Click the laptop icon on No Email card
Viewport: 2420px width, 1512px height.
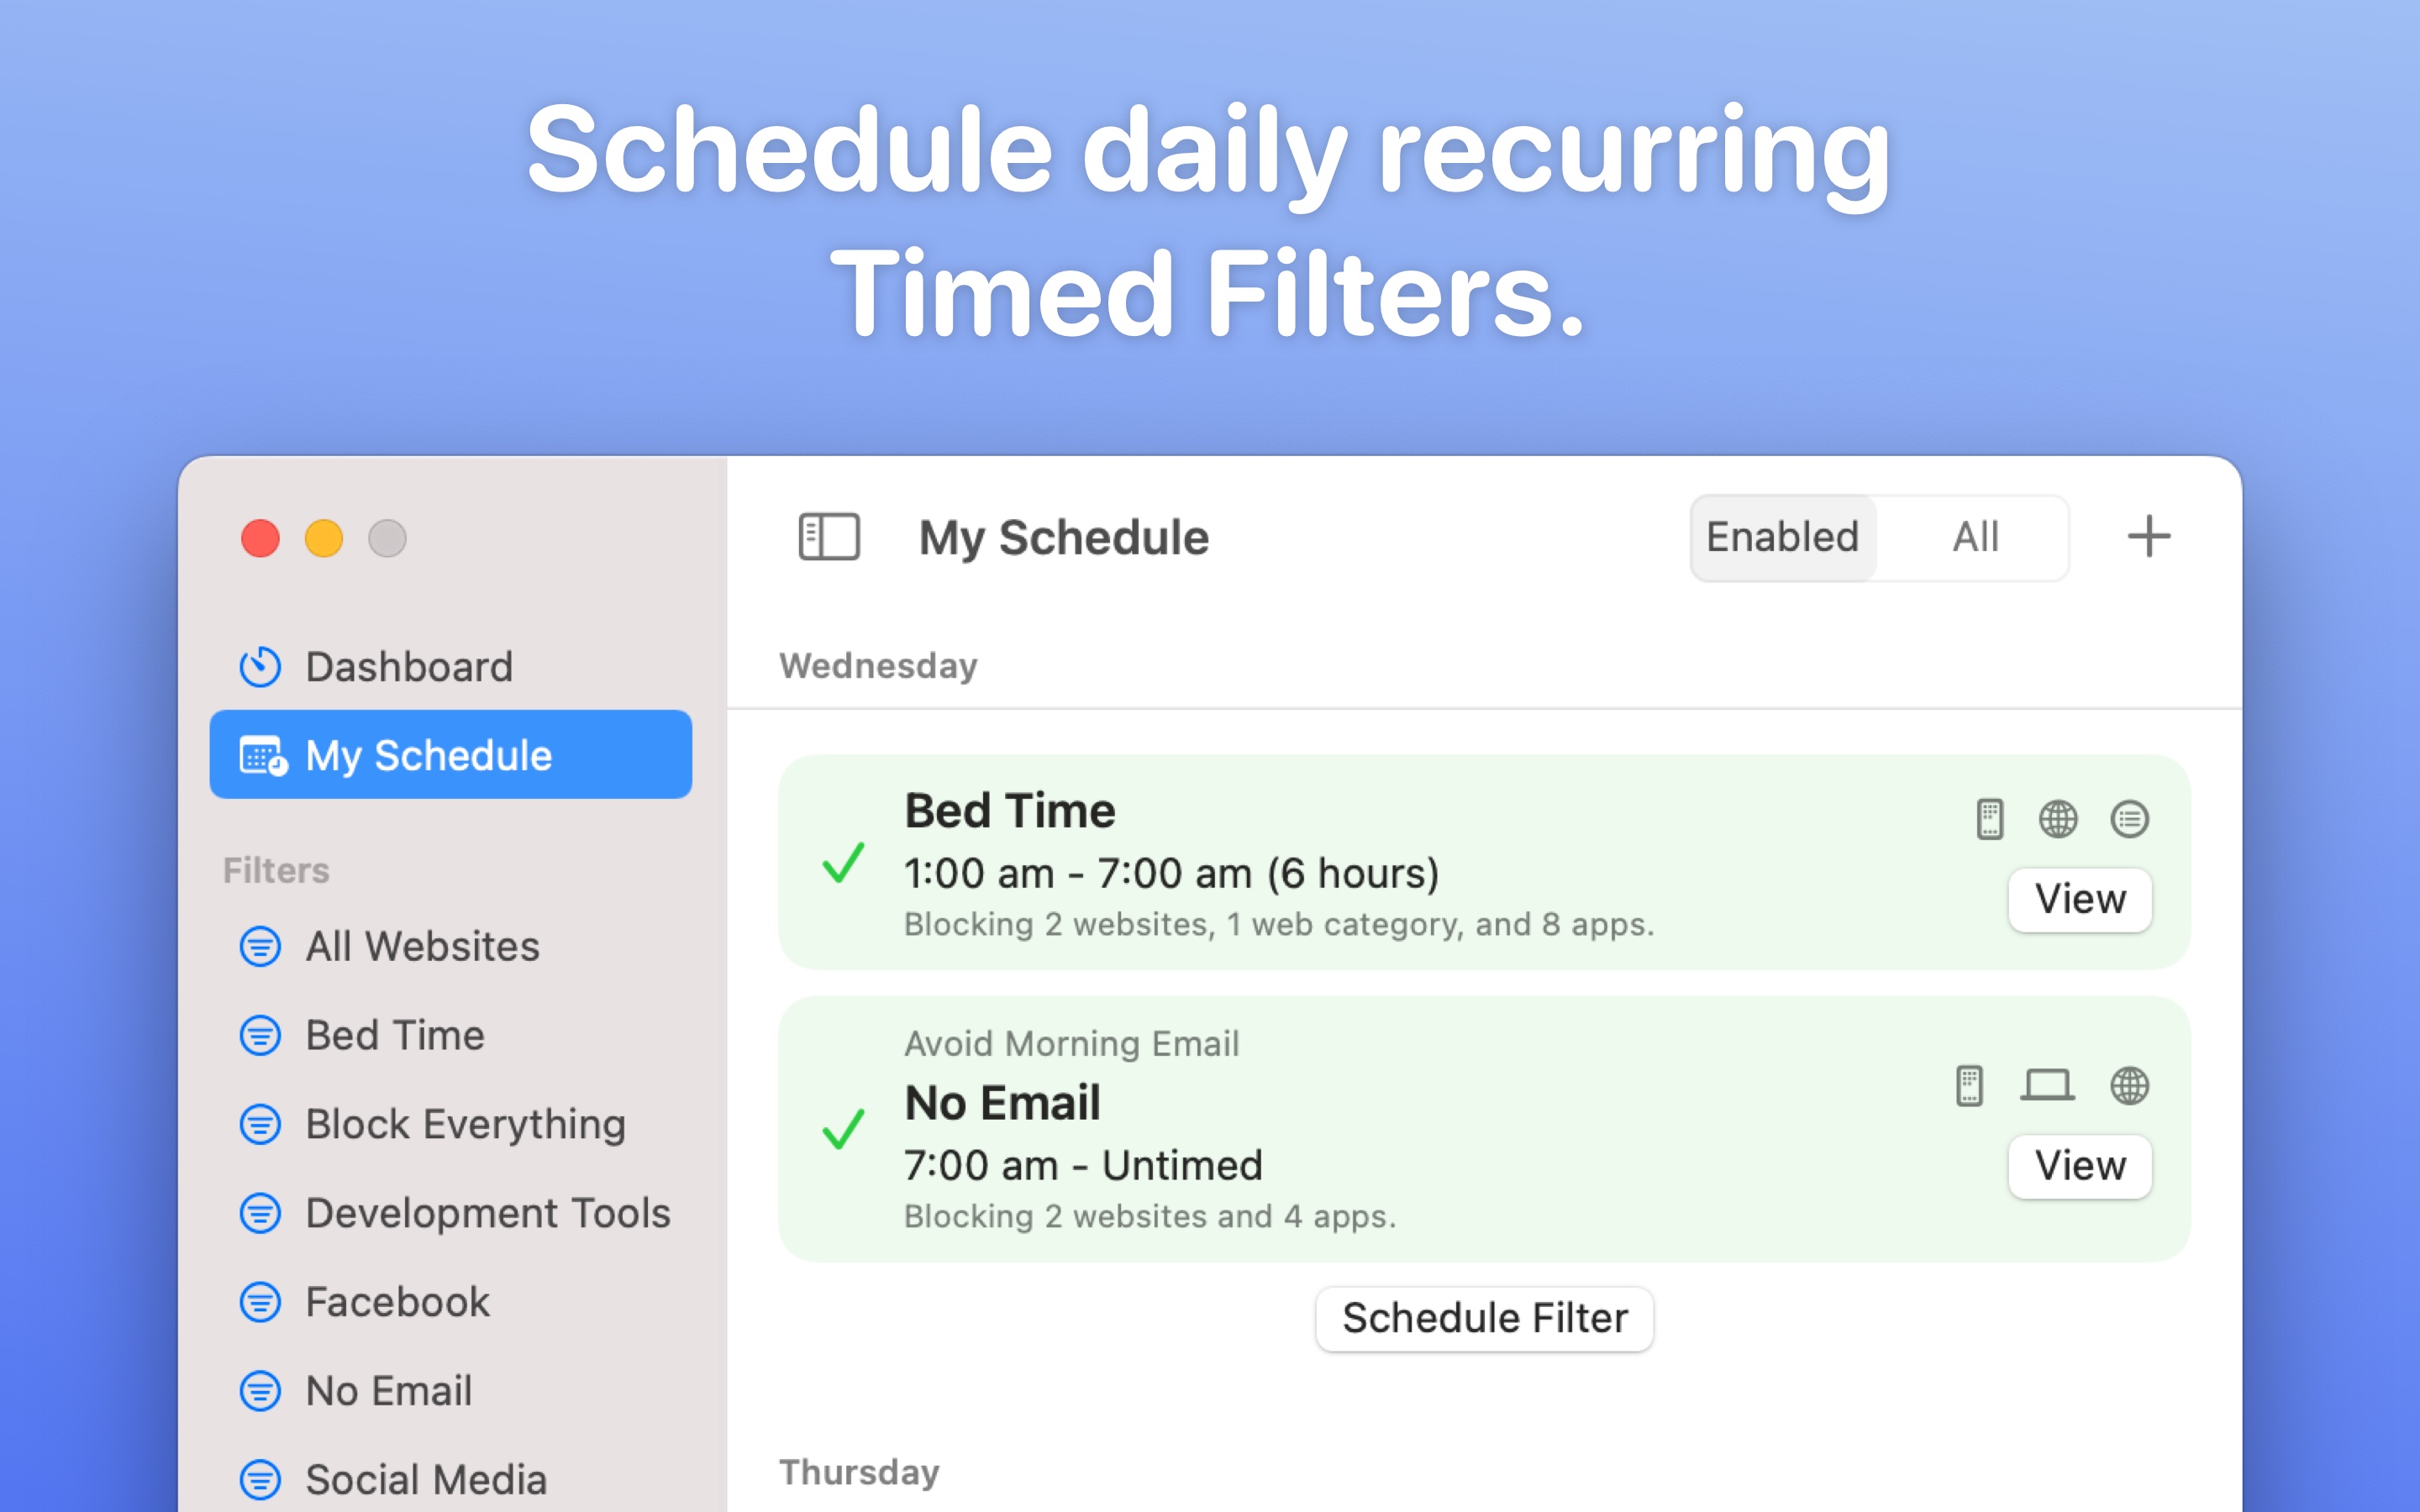(2046, 1085)
